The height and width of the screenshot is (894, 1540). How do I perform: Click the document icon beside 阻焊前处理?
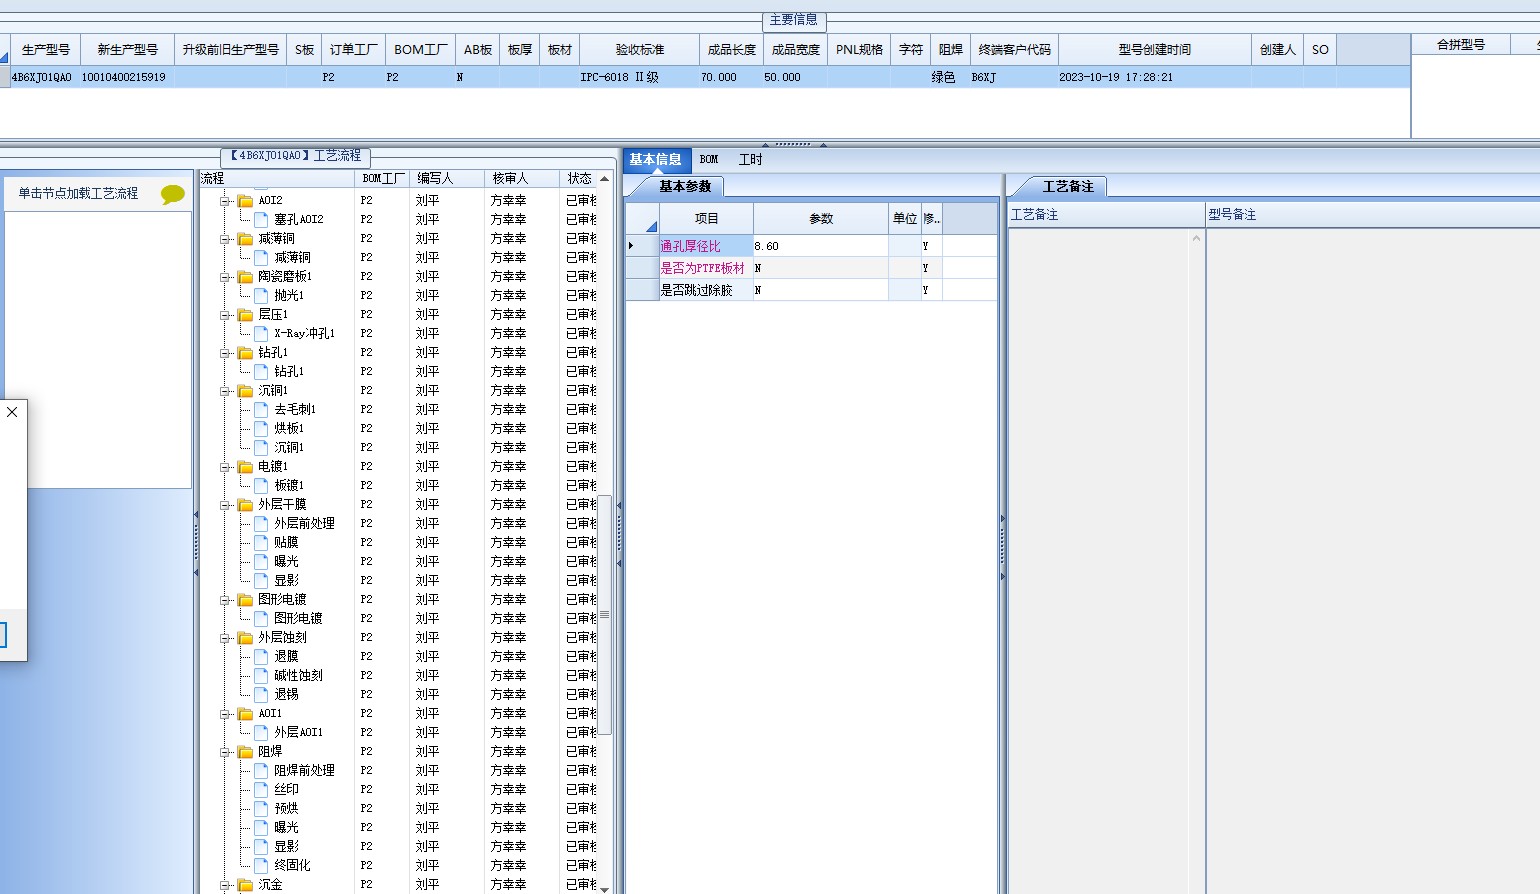(x=261, y=770)
